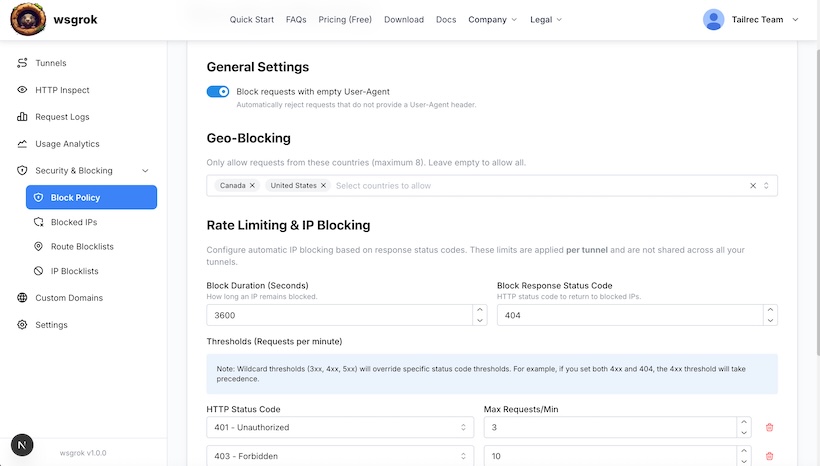The height and width of the screenshot is (466, 820).
Task: Click the Block Duration seconds field
Action: pyautogui.click(x=338, y=315)
